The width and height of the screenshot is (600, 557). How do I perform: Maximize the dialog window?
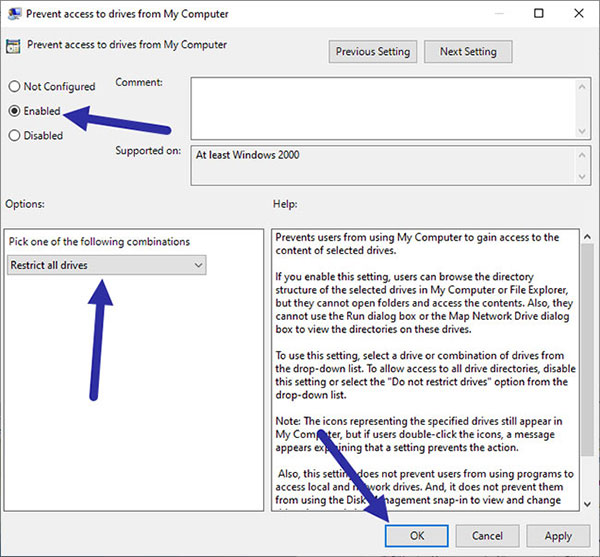[x=538, y=13]
